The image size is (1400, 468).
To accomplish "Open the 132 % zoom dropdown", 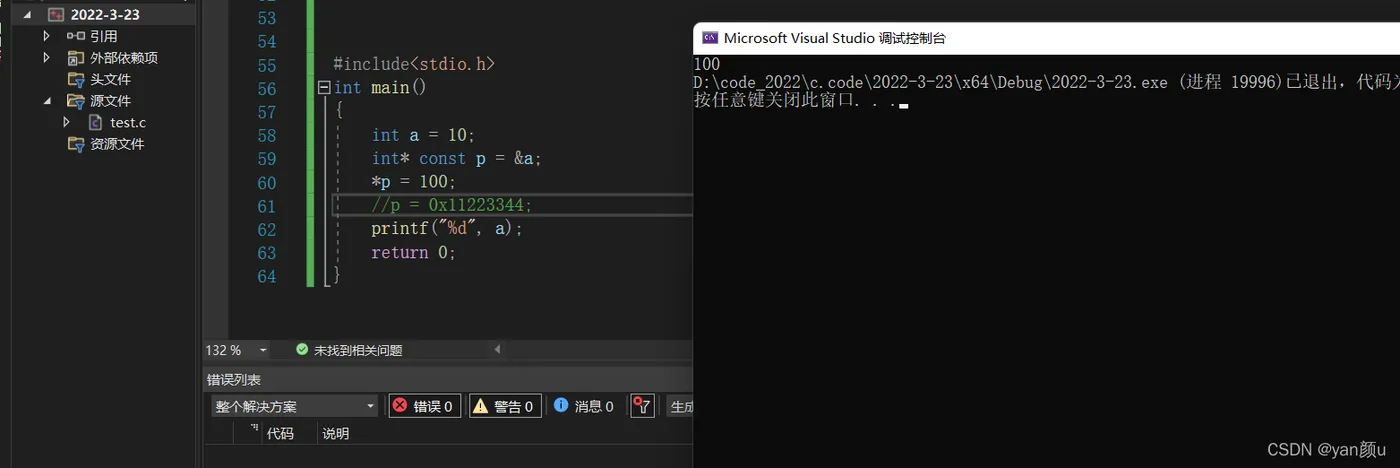I will (263, 350).
